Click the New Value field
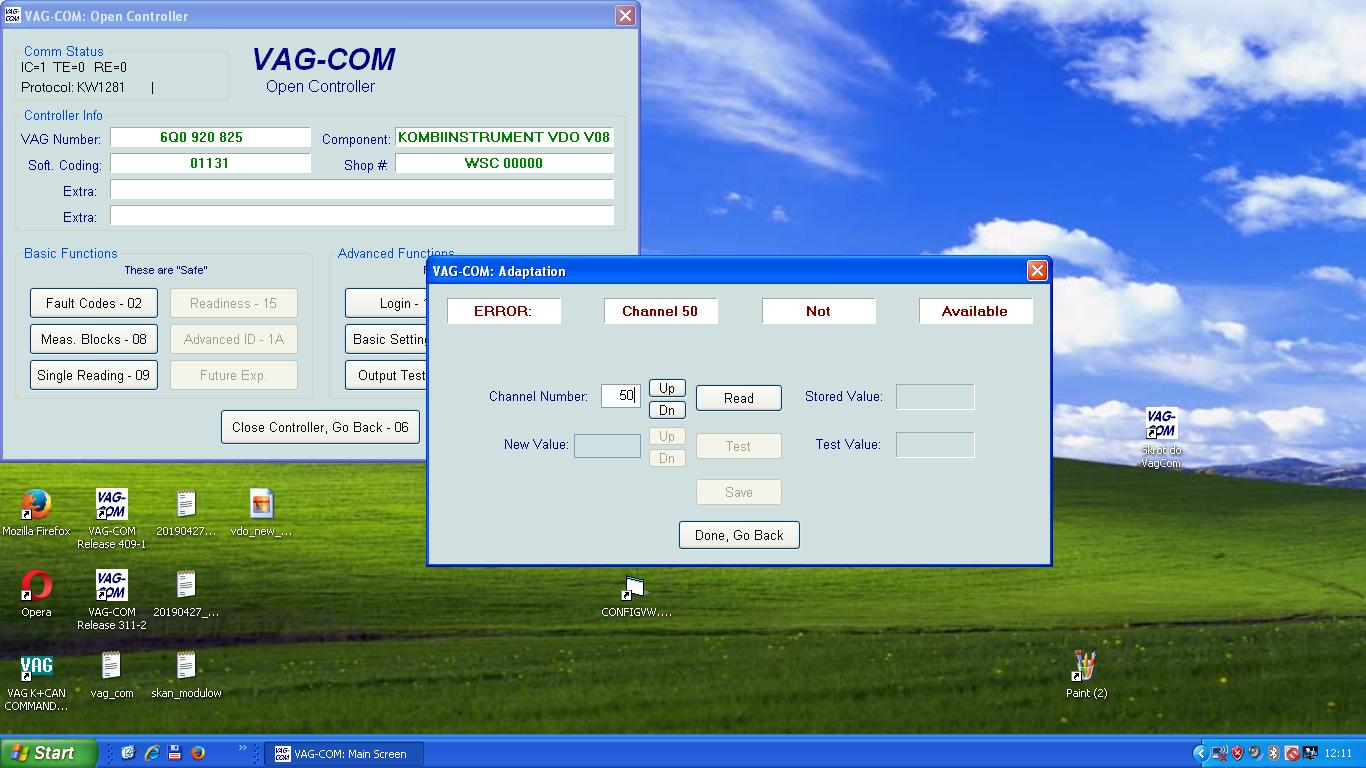 (607, 445)
